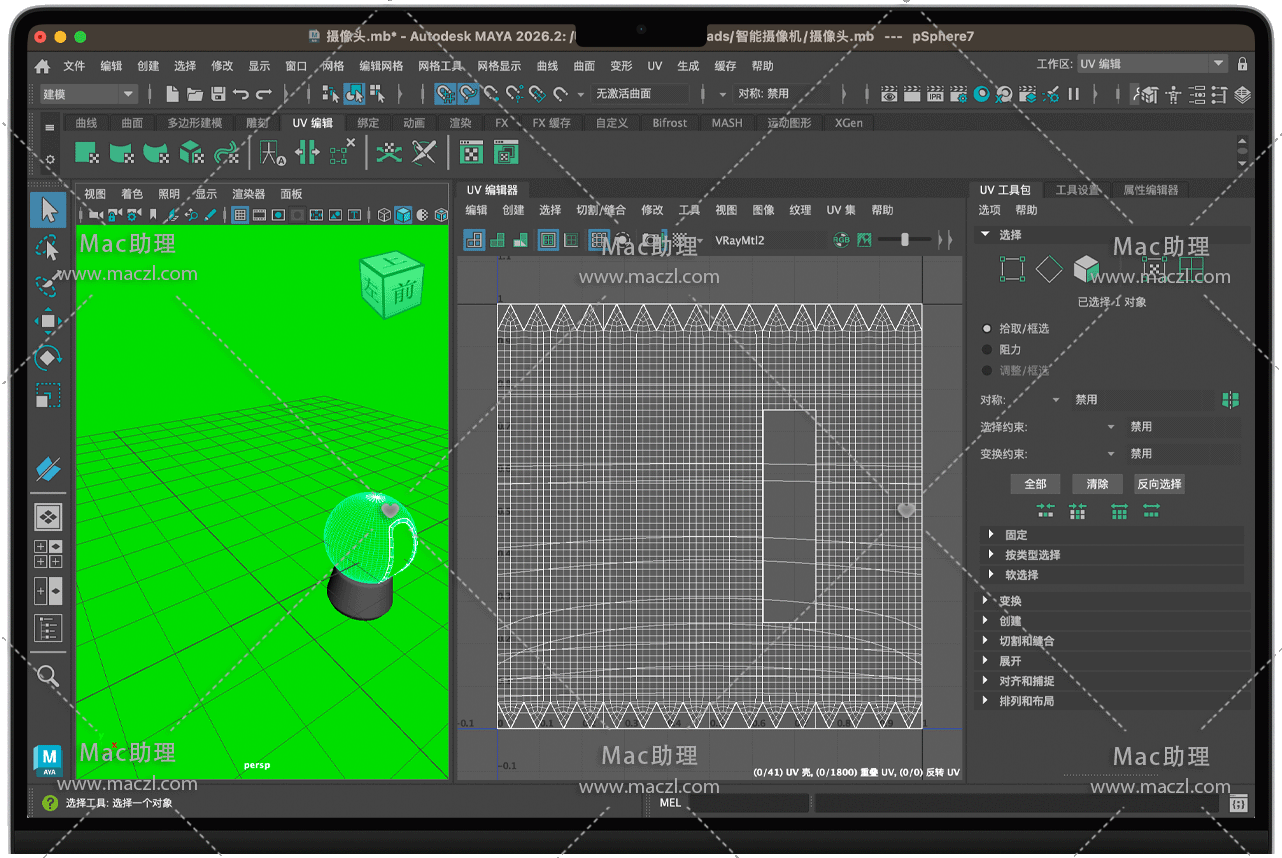Viewport: 1282px width, 858px height.
Task: Click the 清除 button
Action: (1097, 484)
